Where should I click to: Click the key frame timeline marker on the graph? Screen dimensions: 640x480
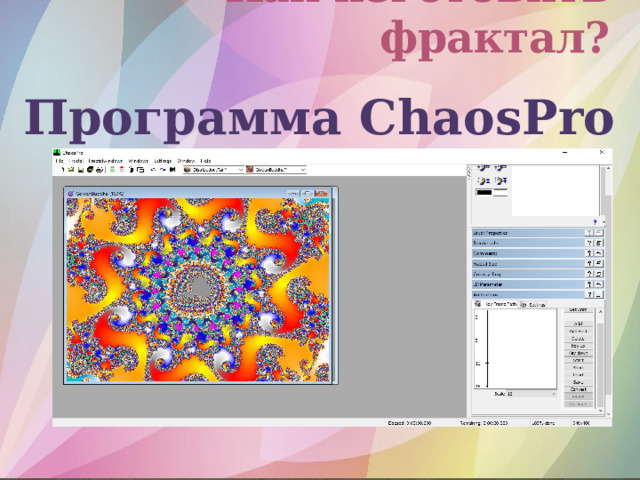[x=487, y=363]
